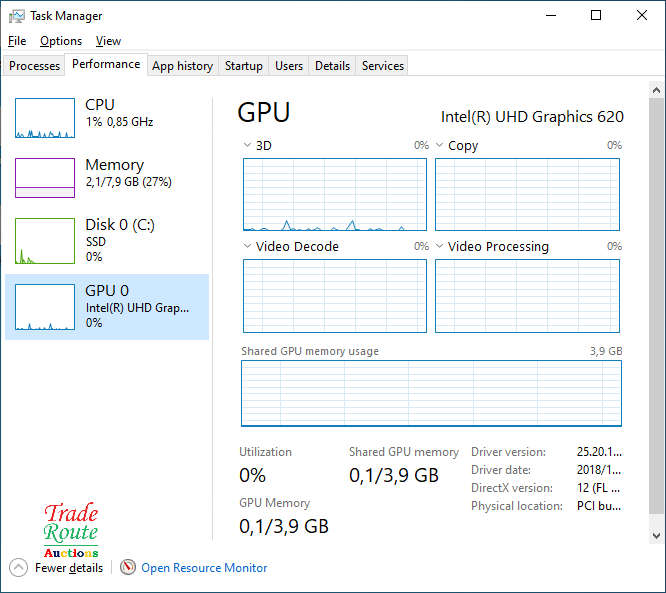This screenshot has width=666, height=593.
Task: Open the File menu
Action: coord(17,41)
